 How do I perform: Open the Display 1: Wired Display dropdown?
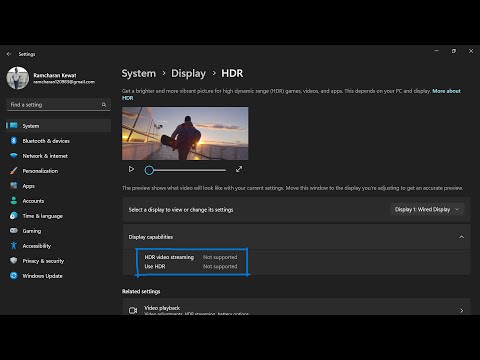427,209
